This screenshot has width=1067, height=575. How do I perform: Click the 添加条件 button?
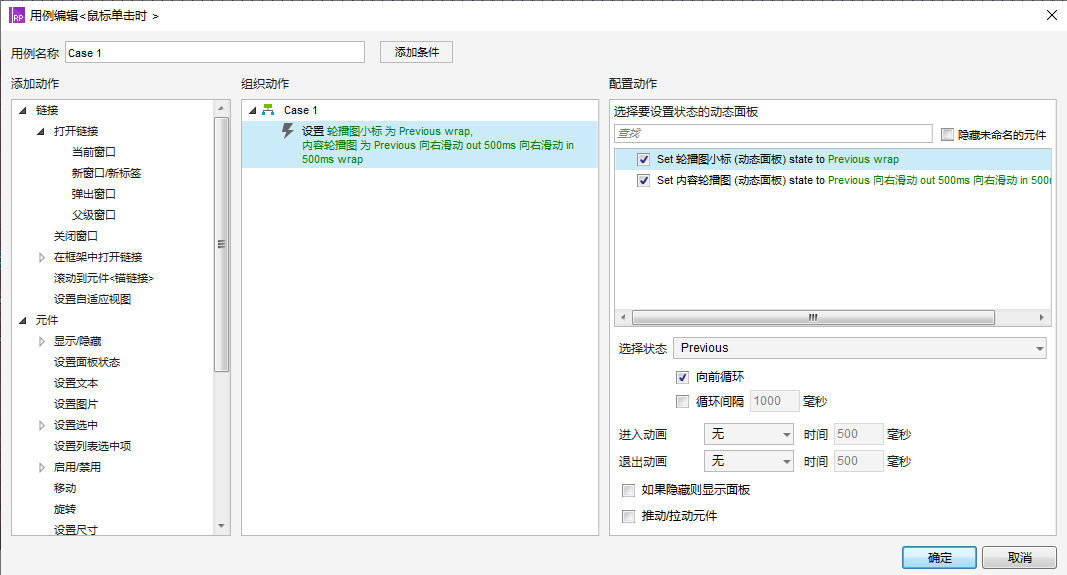coord(416,52)
